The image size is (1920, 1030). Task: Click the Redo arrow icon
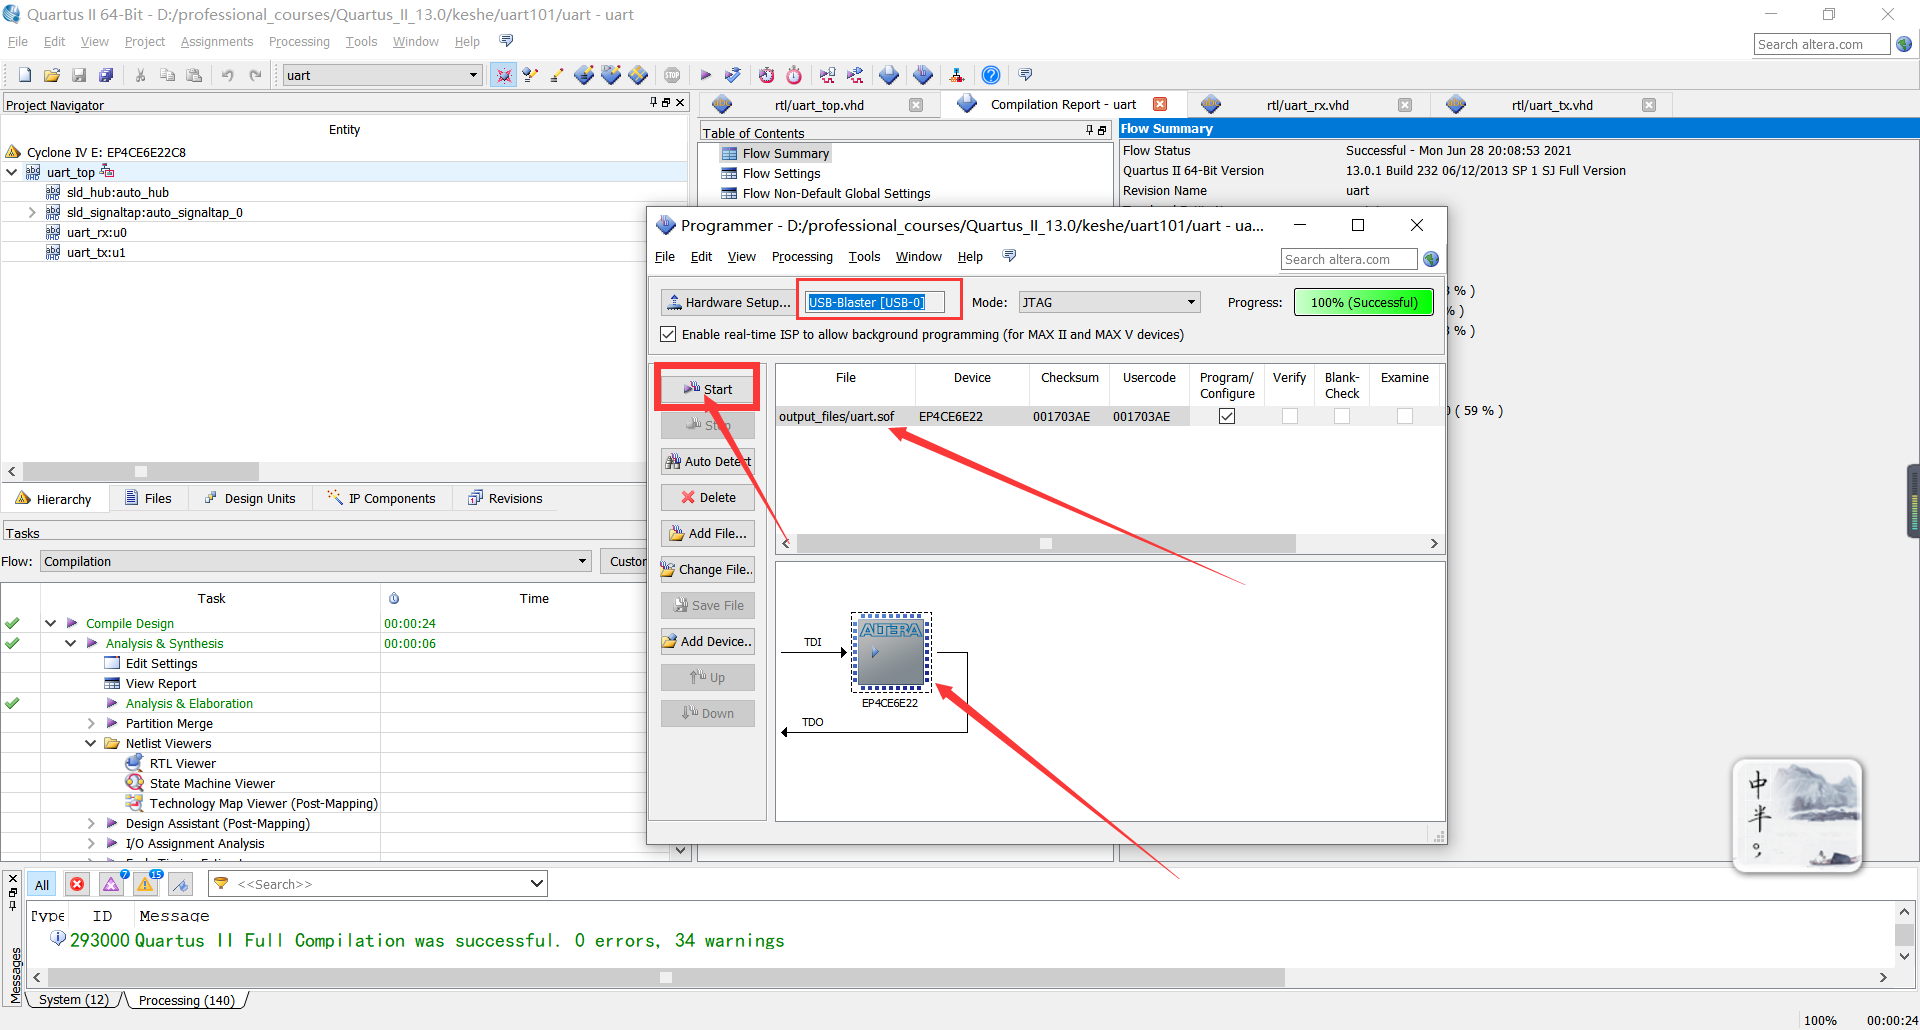255,75
